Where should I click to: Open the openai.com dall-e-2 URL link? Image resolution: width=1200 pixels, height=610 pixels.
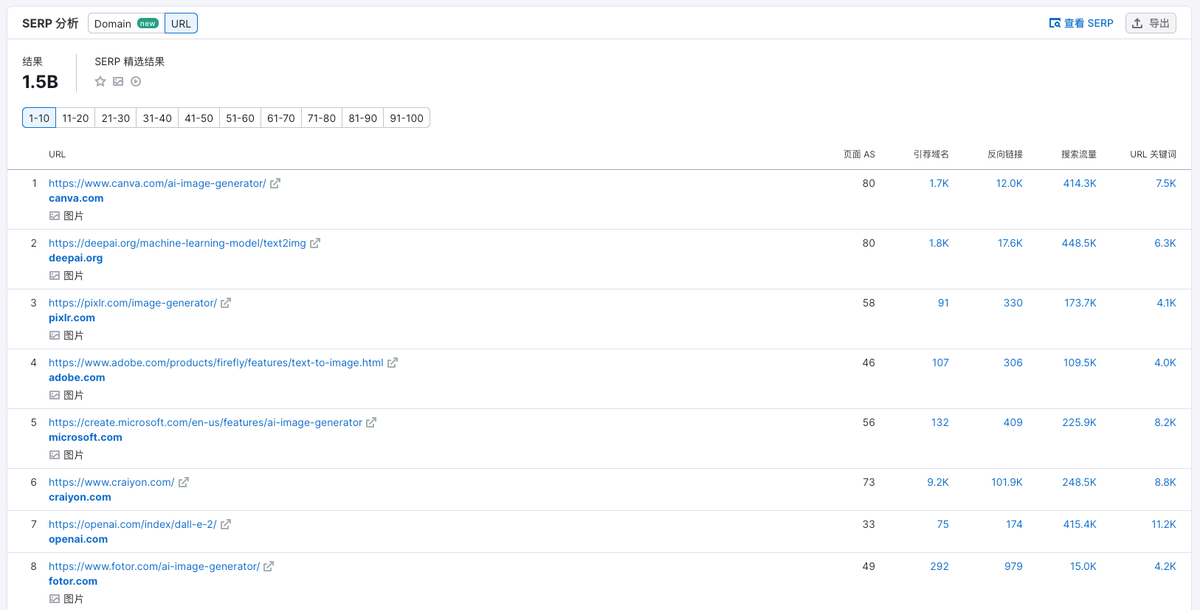[x=132, y=524]
